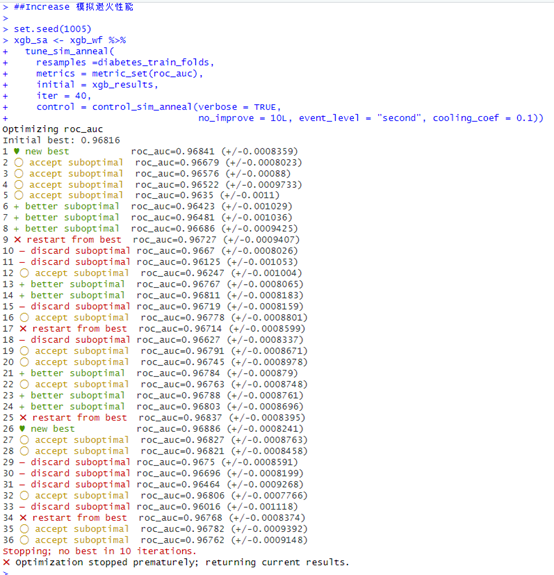
Task: Click iteration 11 discard suboptimal row
Action: coord(150,262)
